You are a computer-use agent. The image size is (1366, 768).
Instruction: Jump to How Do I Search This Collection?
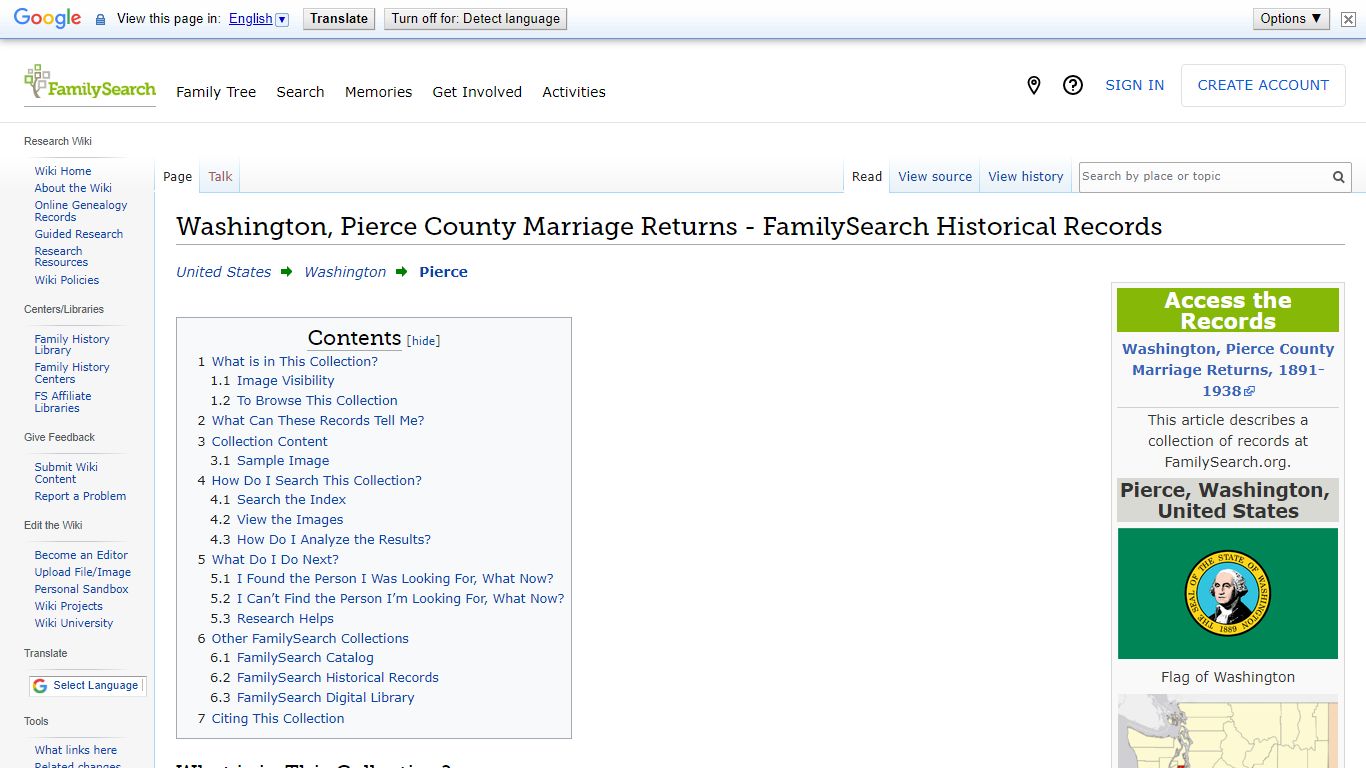(x=317, y=481)
